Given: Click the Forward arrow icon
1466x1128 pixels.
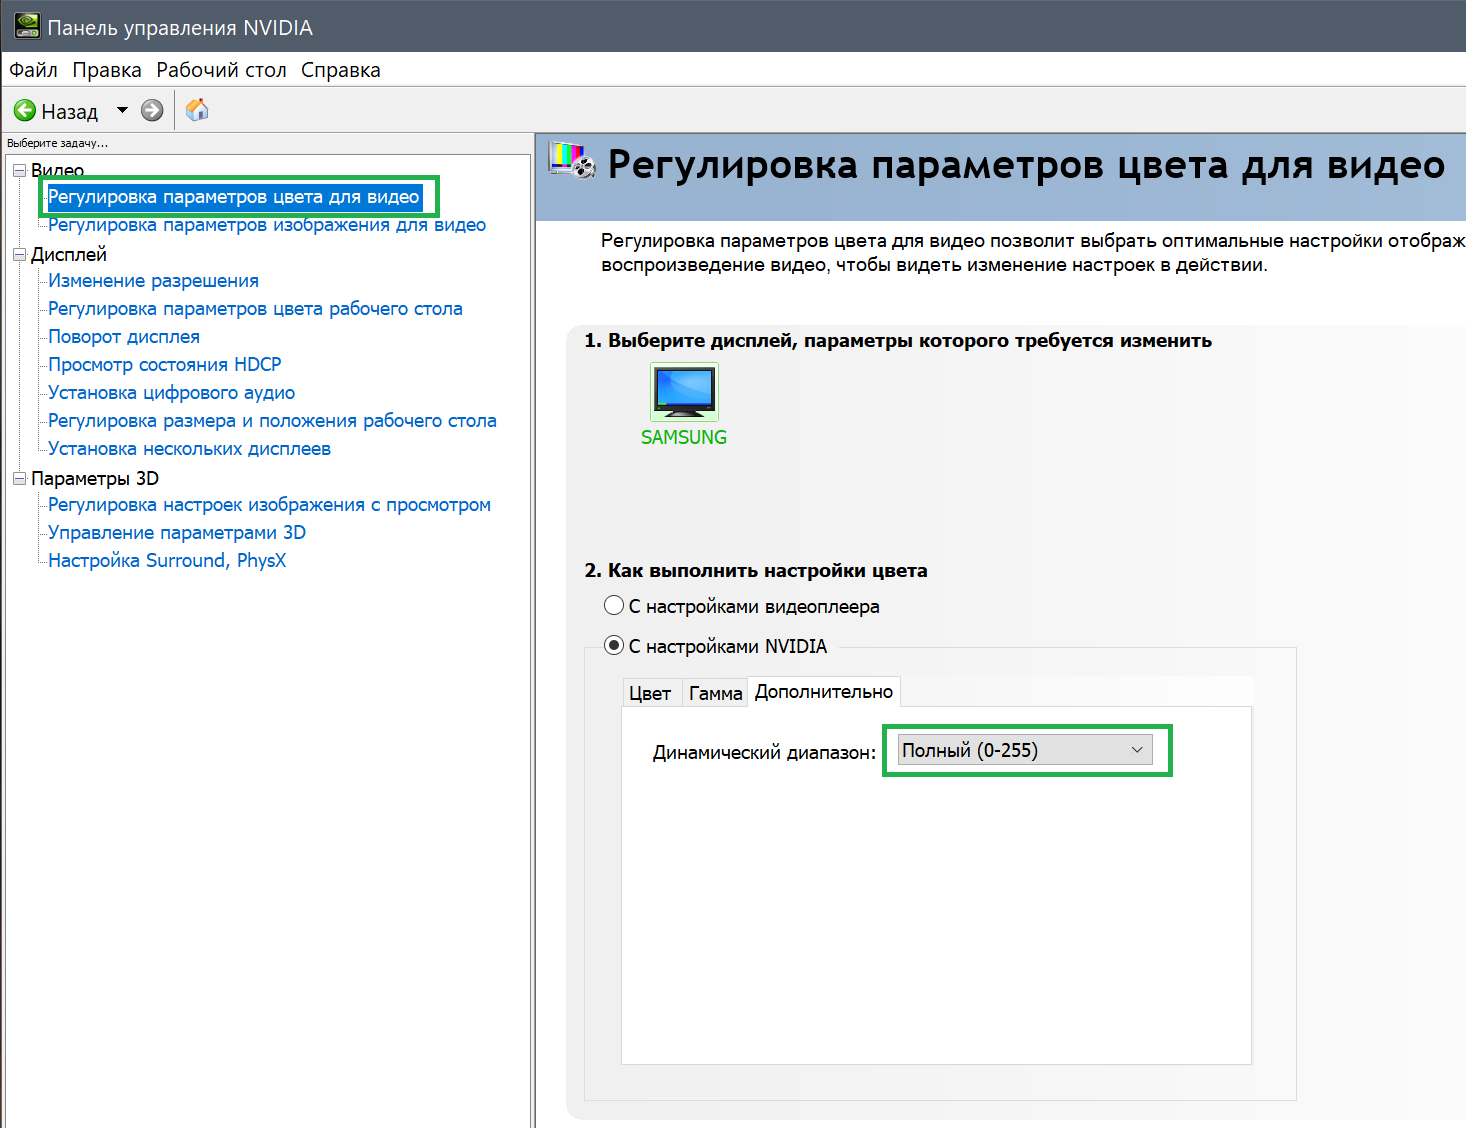Looking at the screenshot, I should coord(152,110).
